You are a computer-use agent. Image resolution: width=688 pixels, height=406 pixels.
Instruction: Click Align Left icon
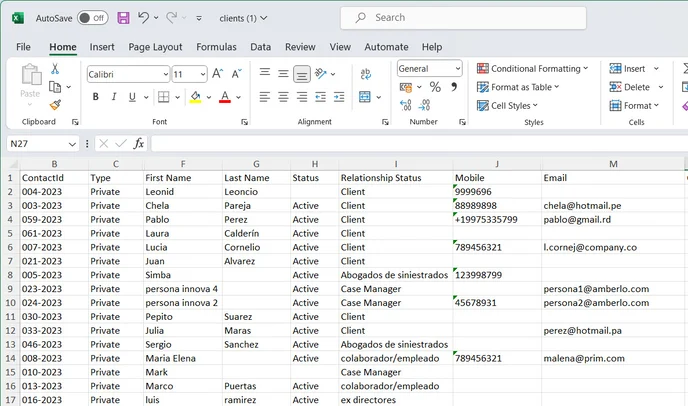coord(265,97)
